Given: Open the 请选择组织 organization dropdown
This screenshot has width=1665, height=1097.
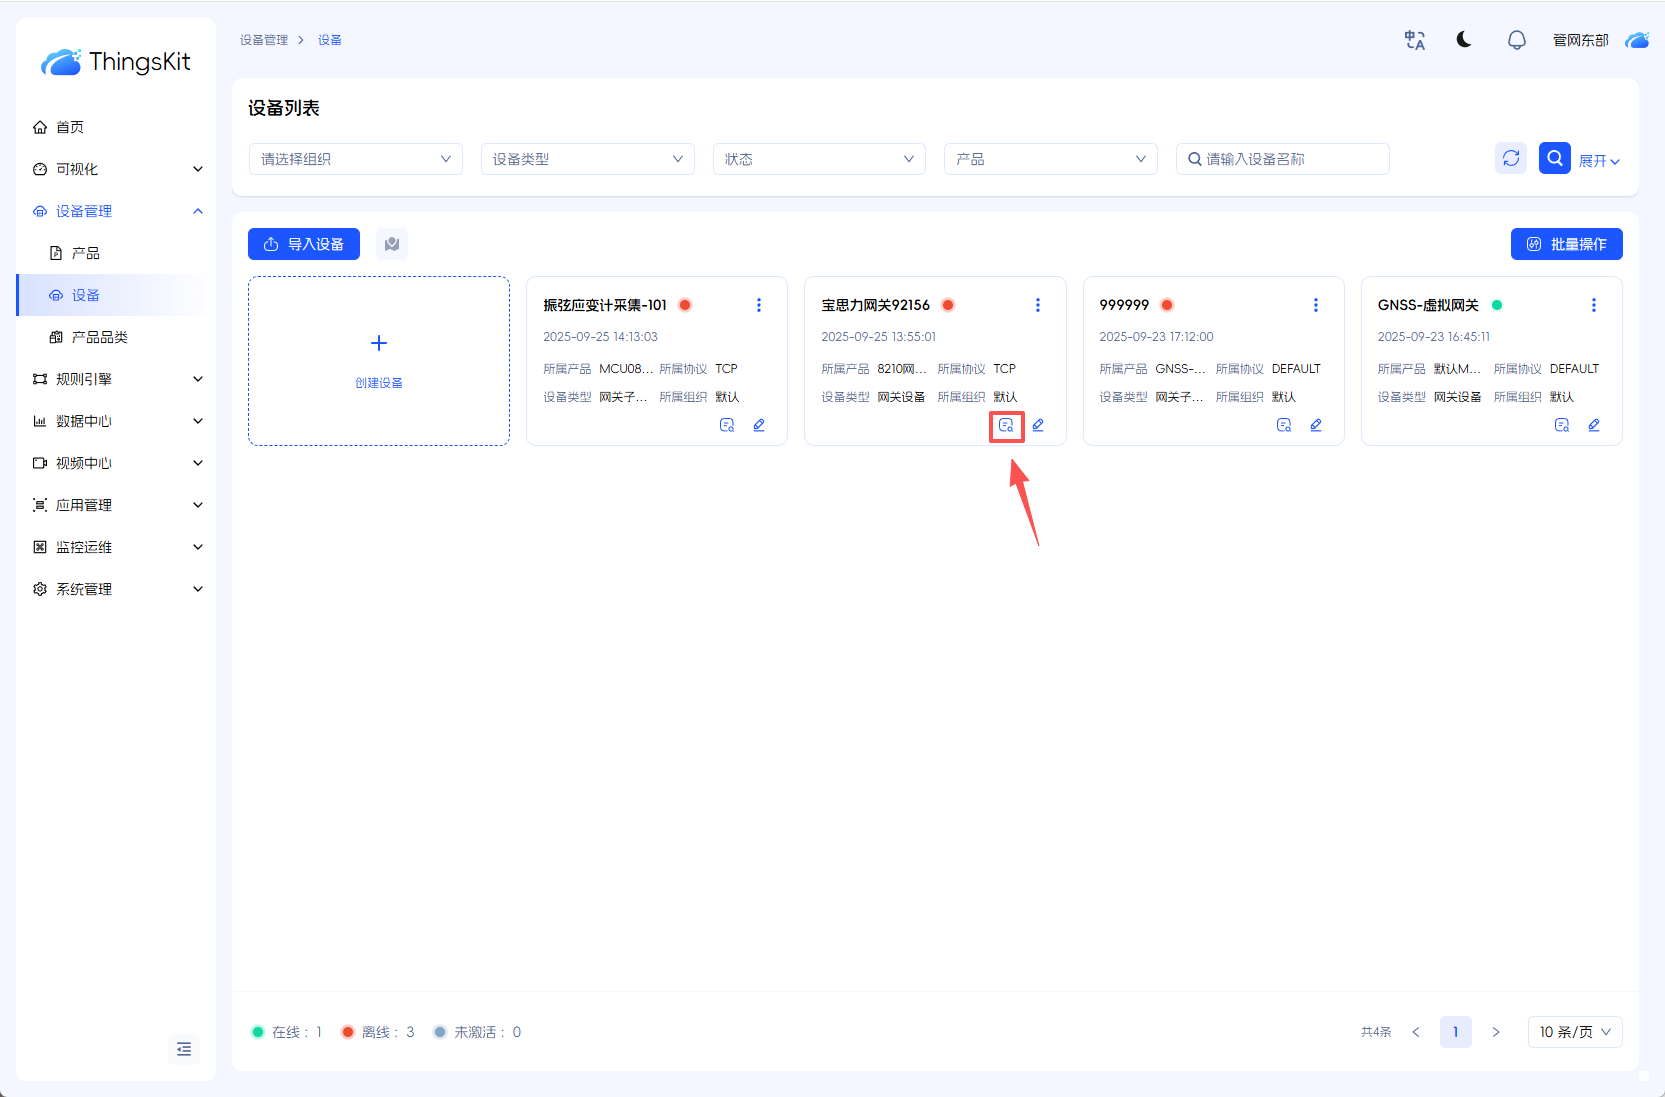Looking at the screenshot, I should click(355, 159).
